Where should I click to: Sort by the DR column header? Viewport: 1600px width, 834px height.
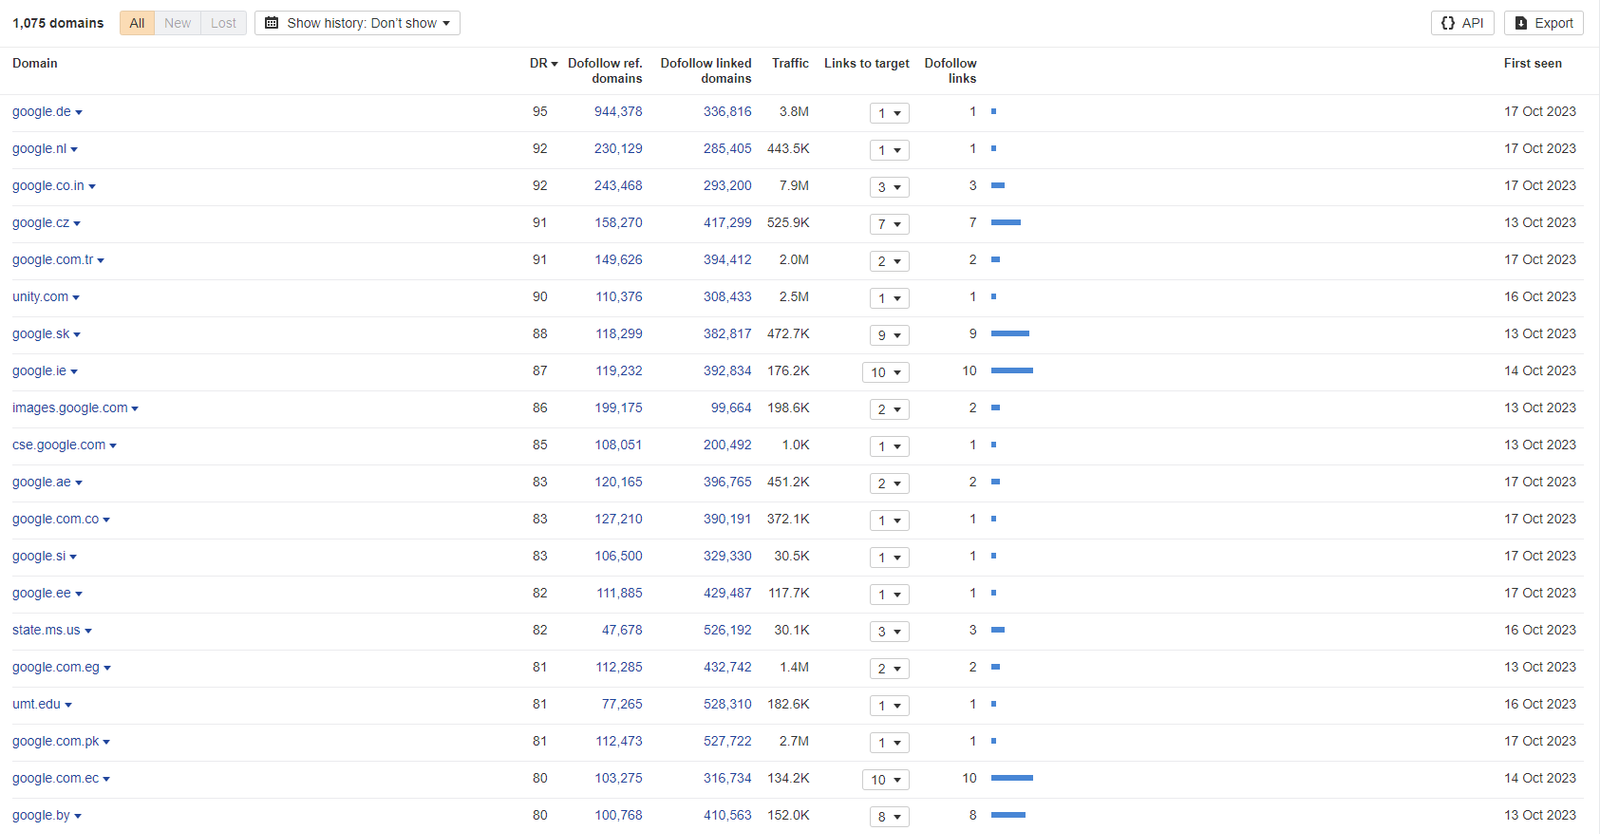pyautogui.click(x=543, y=63)
